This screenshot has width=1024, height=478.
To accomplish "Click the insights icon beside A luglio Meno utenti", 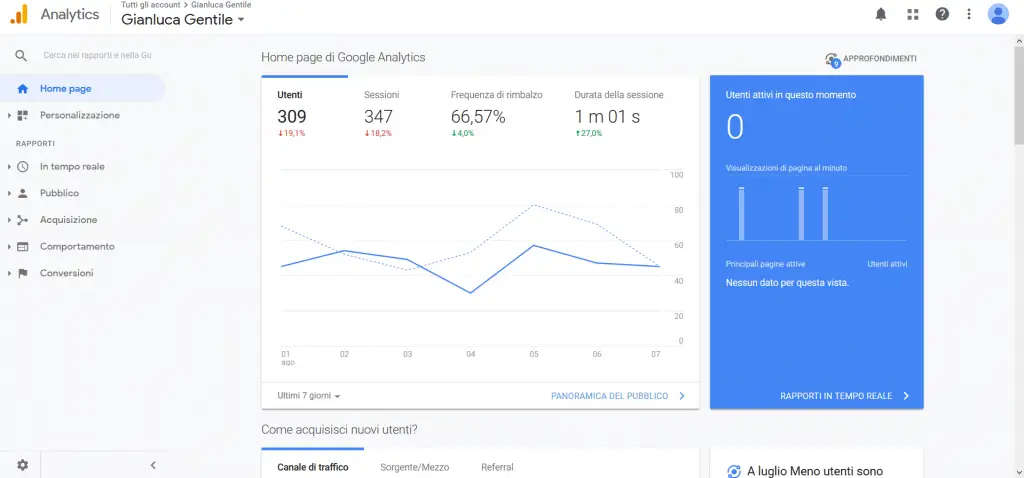I will tap(733, 471).
